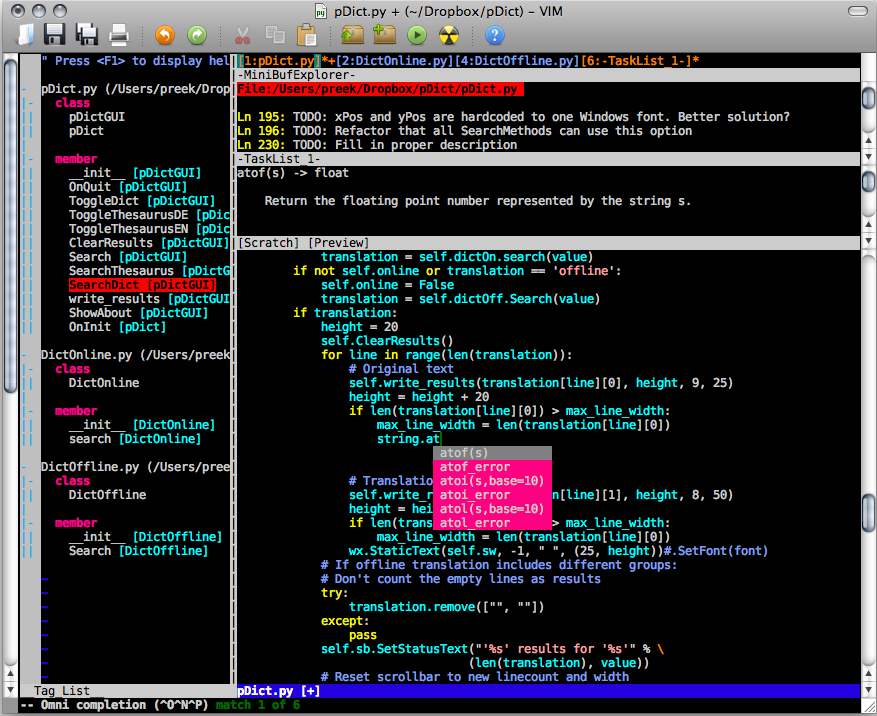The image size is (877, 716).
Task: Collapse the DictOnline.py fold marker
Action: (x=26, y=355)
